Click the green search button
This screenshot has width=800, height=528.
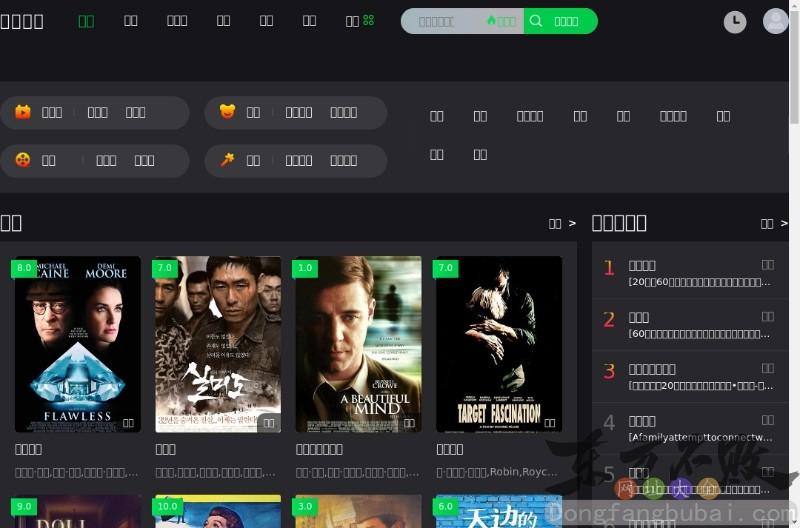coord(560,21)
